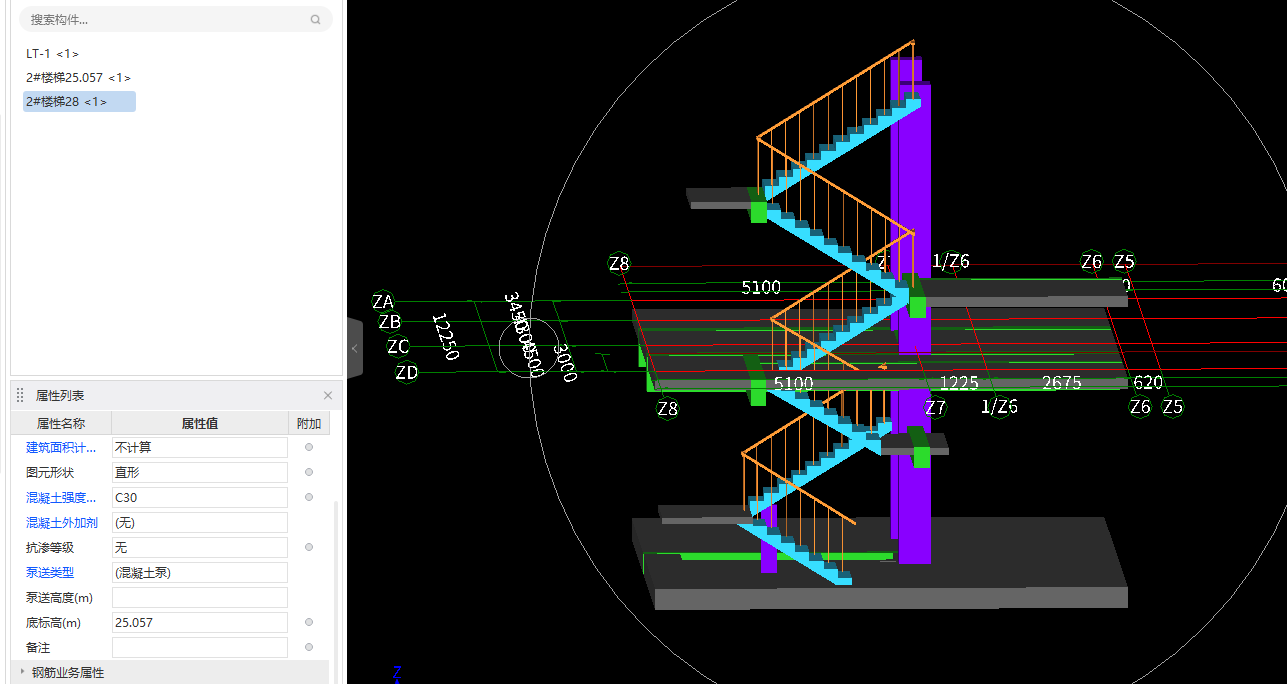Viewport: 1287px width, 684px height.
Task: Click axis label ZD in viewport
Action: tap(406, 373)
